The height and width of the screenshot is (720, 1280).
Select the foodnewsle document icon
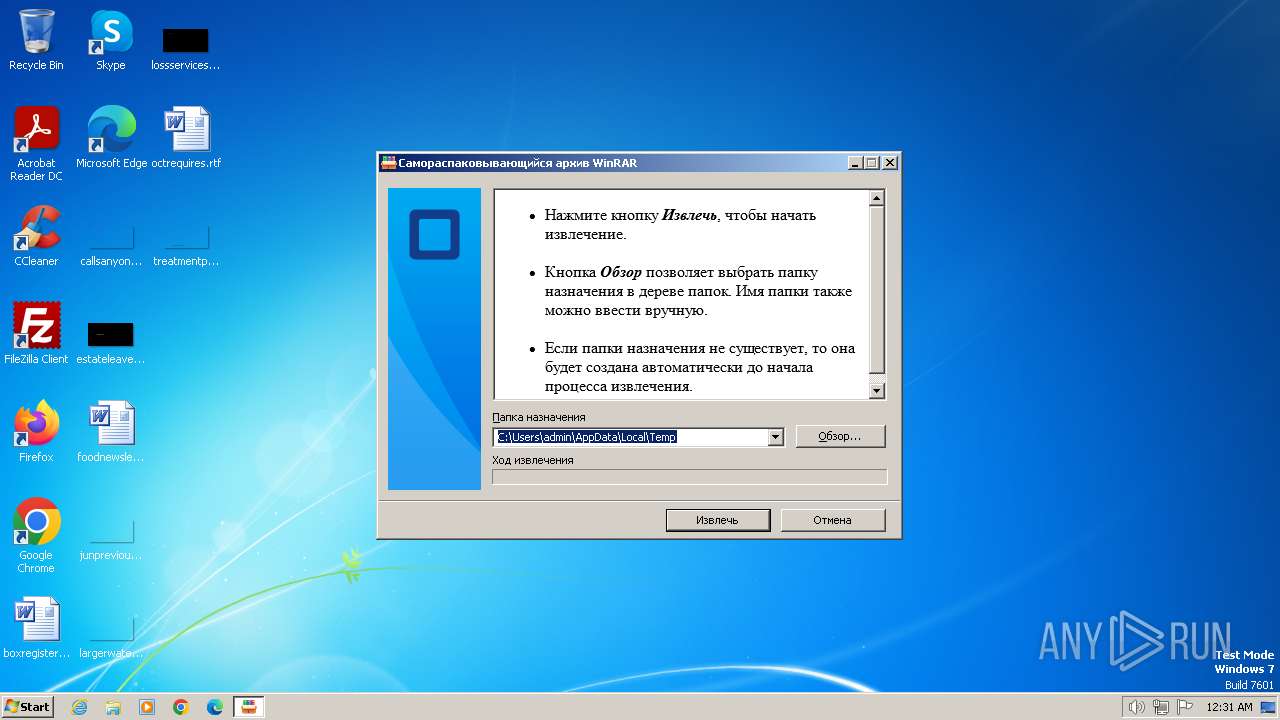(111, 431)
